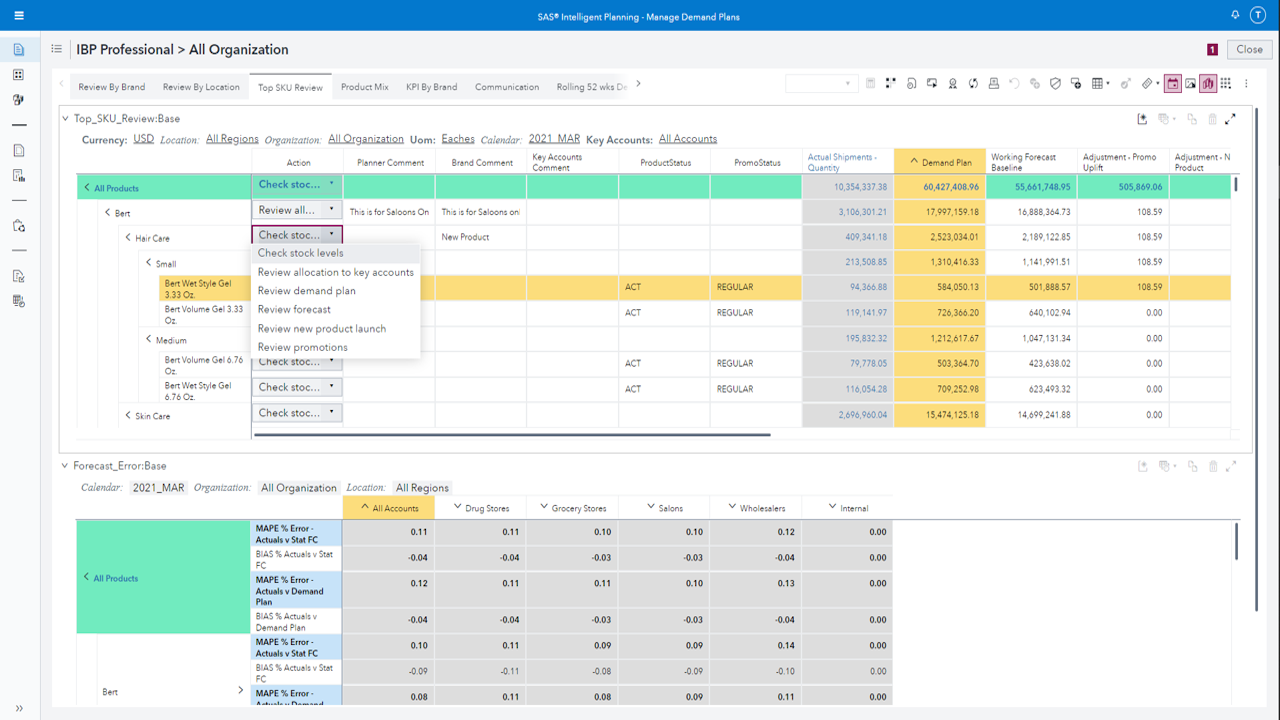Switch to Product Mix tab
Image resolution: width=1280 pixels, height=720 pixels.
[x=364, y=87]
